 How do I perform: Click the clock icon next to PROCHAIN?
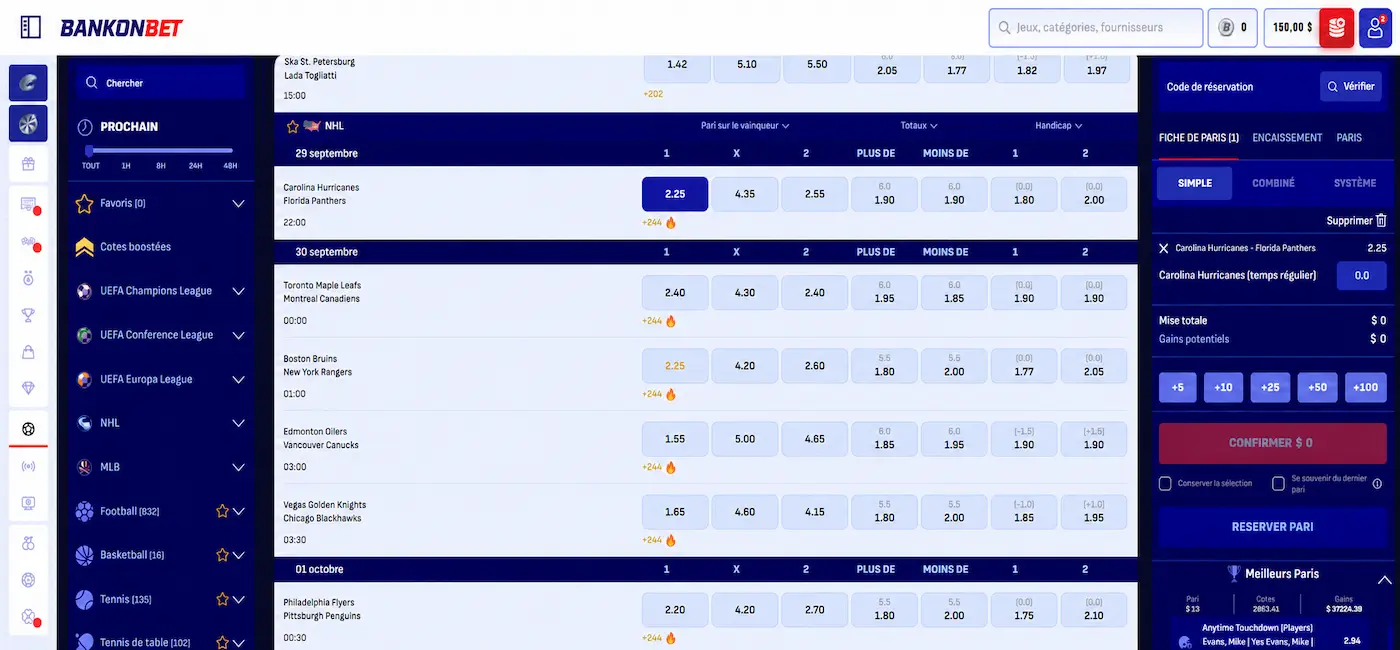coord(85,127)
